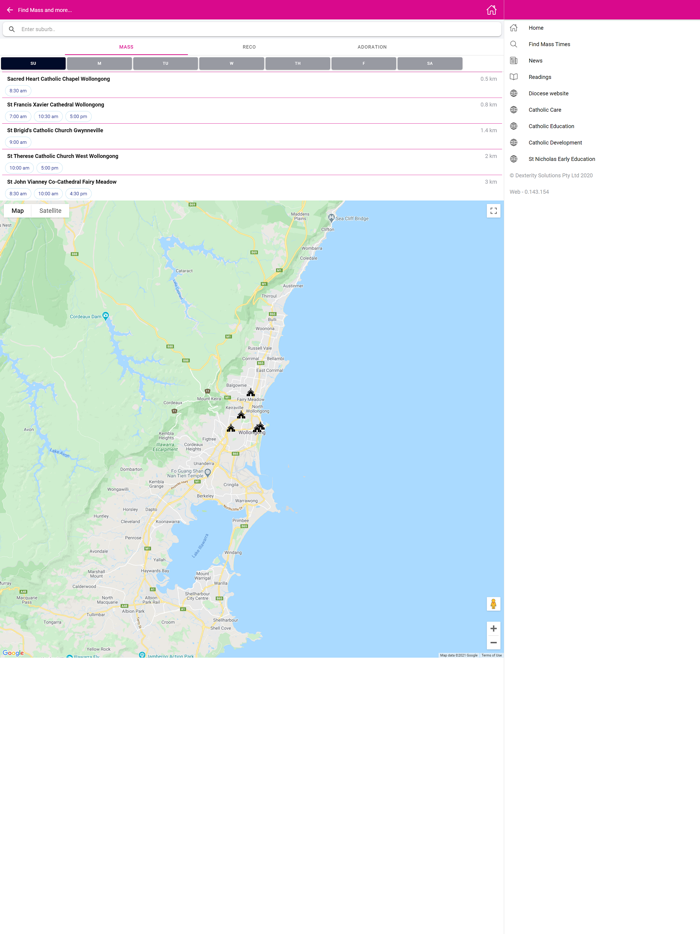This screenshot has height=934, width=700.
Task: Click the Diocese website globe icon
Action: click(x=514, y=94)
